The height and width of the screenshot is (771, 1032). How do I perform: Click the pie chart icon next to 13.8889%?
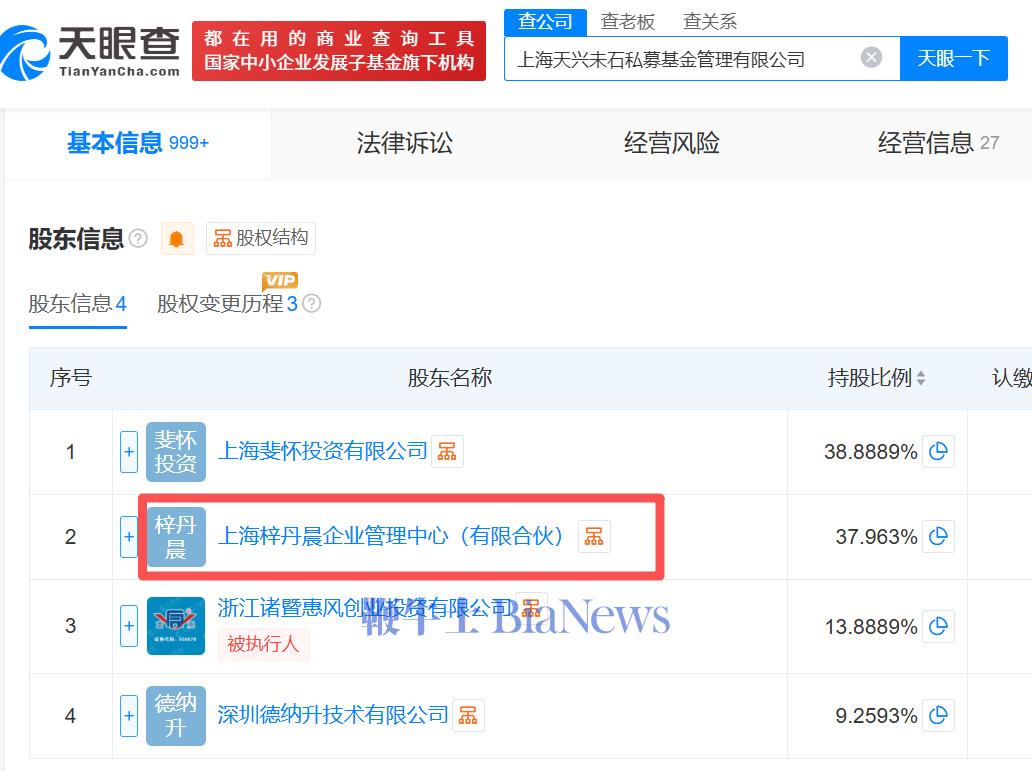tap(938, 625)
